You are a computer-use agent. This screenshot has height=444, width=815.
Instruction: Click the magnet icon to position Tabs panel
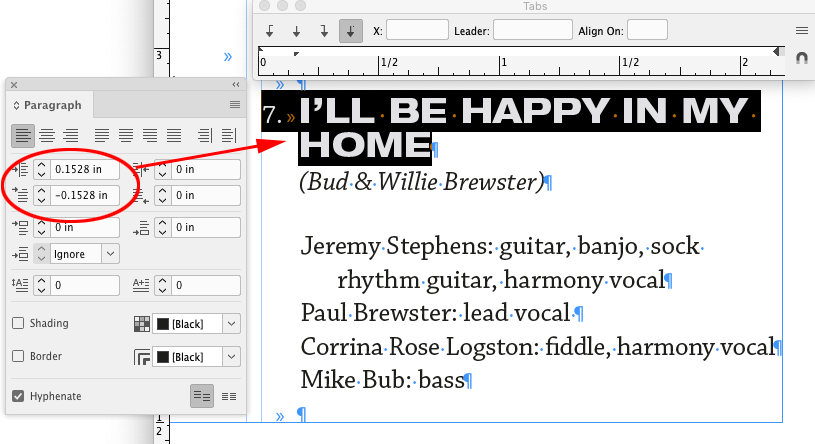tap(801, 58)
